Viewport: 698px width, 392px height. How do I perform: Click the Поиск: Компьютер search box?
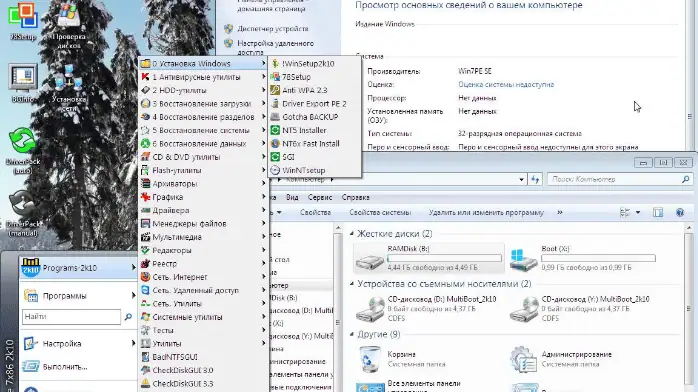point(620,180)
